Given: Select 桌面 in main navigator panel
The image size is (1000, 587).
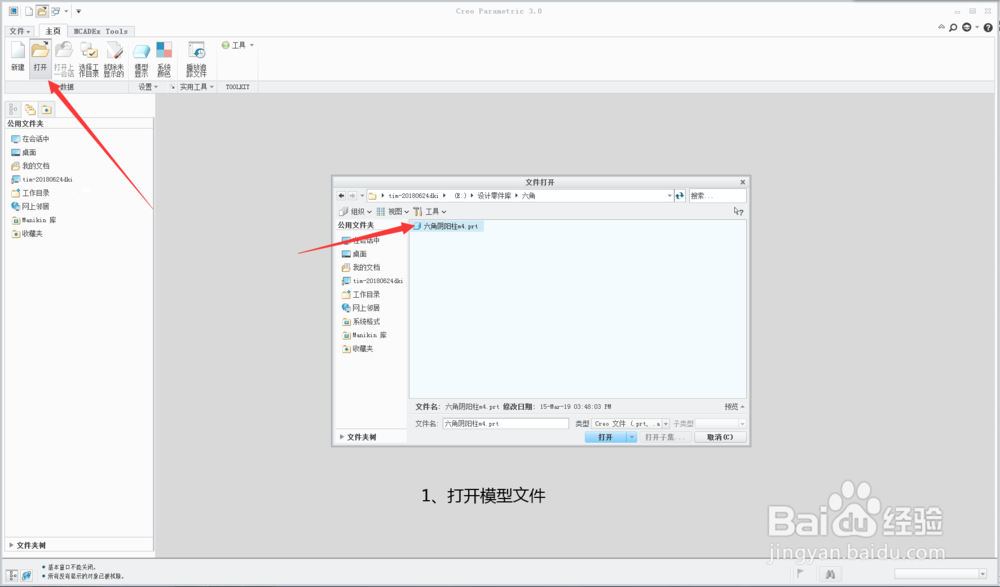Looking at the screenshot, I should pyautogui.click(x=24, y=152).
